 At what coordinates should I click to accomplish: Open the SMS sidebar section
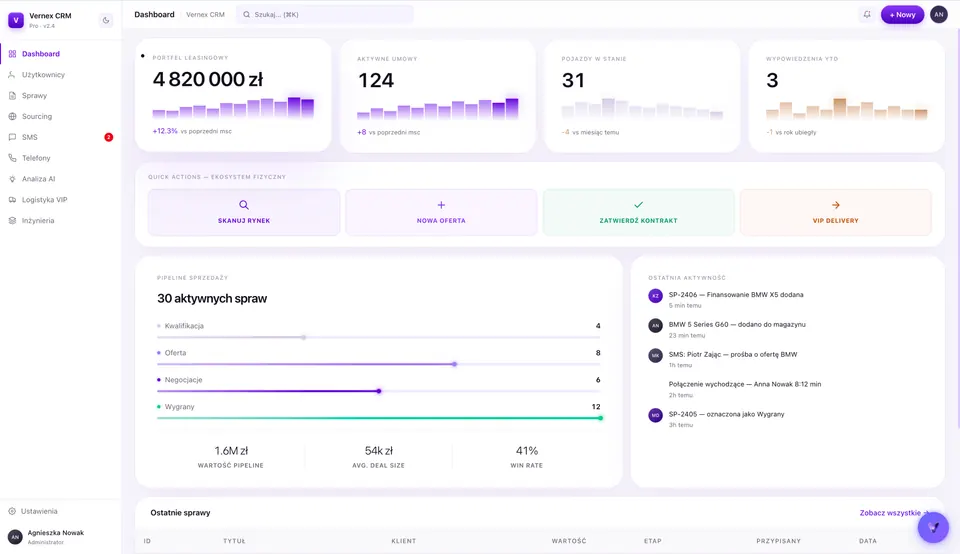[61, 137]
